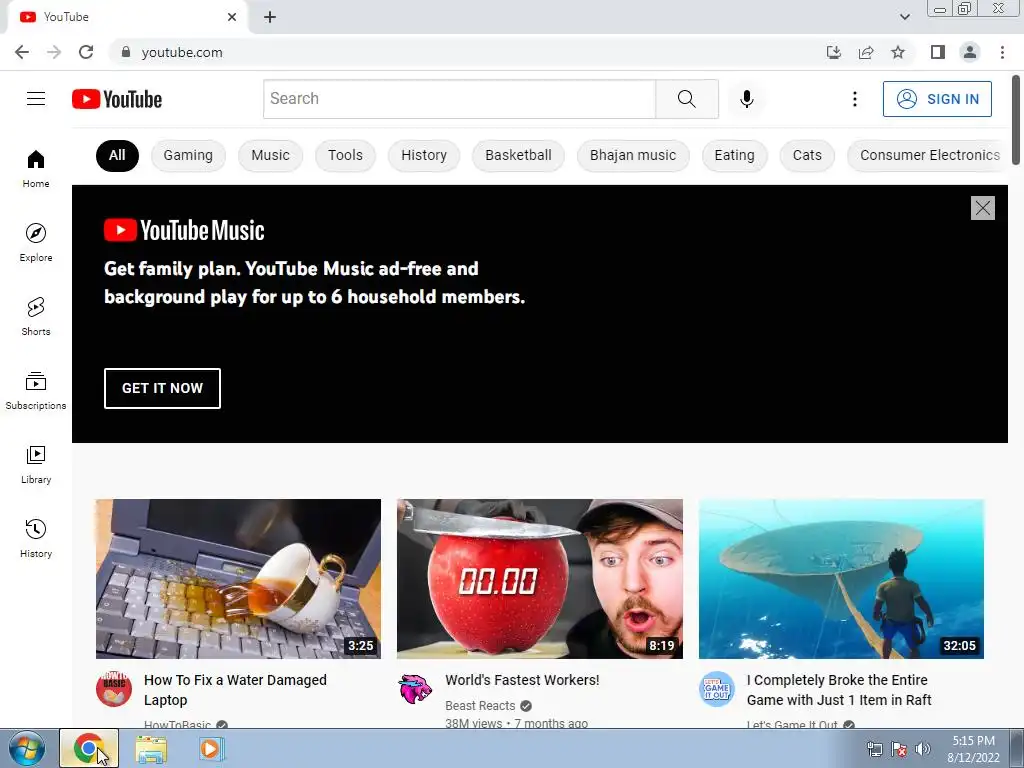Click GET IT NOW button

[x=162, y=388]
